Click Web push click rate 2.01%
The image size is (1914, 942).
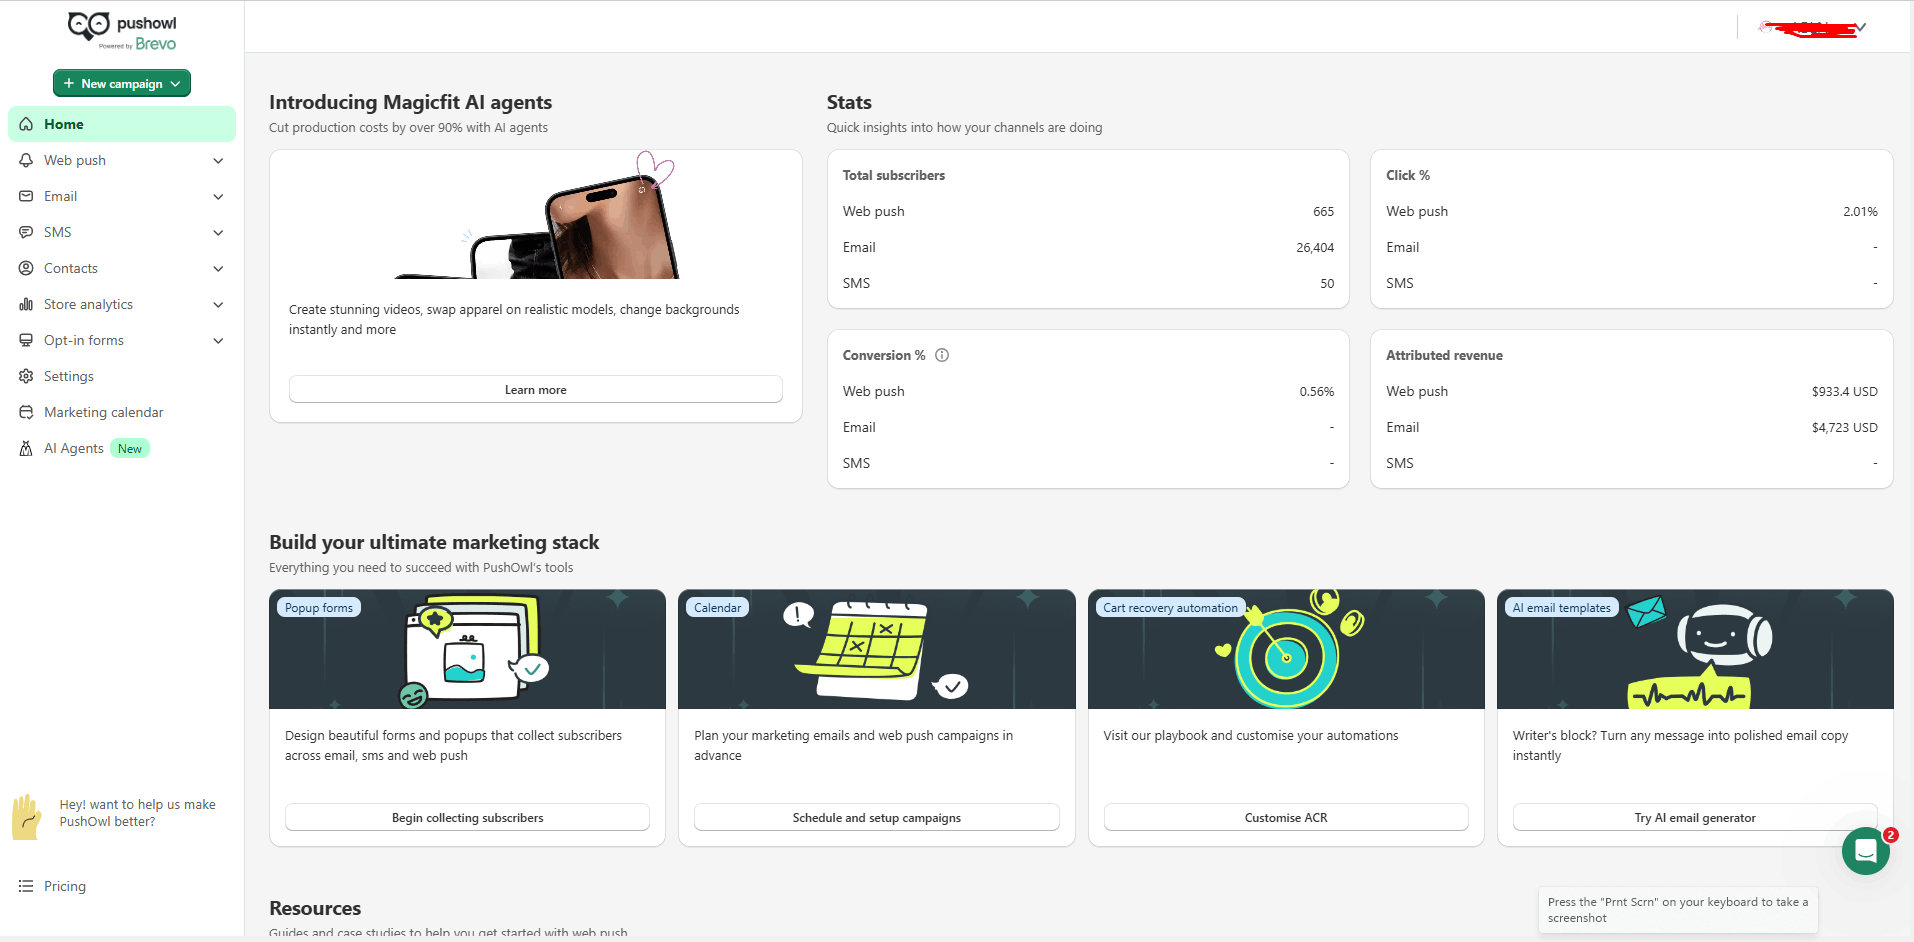[1860, 212]
